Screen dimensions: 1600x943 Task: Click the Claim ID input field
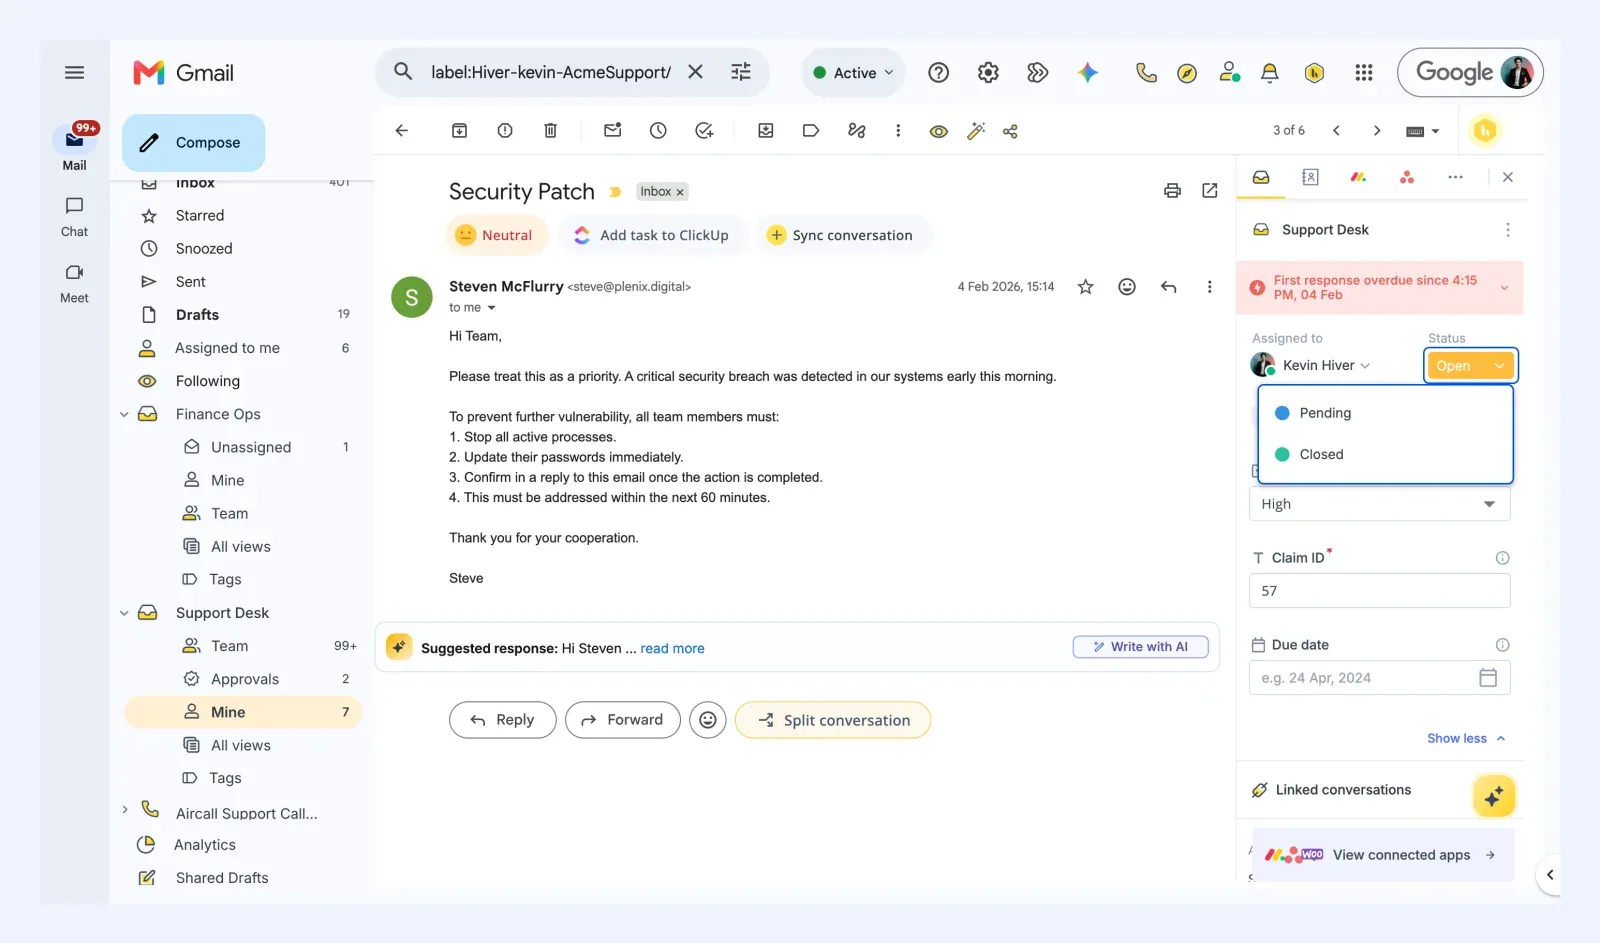1379,591
